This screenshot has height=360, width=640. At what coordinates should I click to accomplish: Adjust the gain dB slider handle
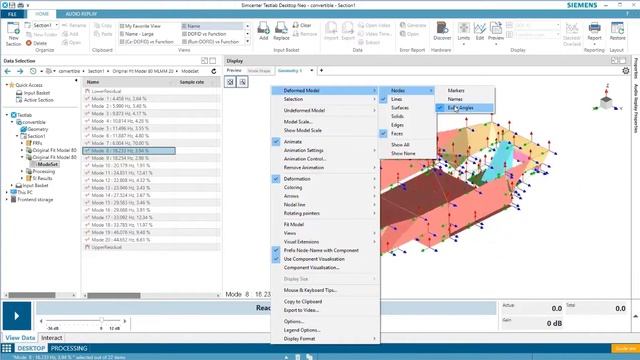click(101, 321)
